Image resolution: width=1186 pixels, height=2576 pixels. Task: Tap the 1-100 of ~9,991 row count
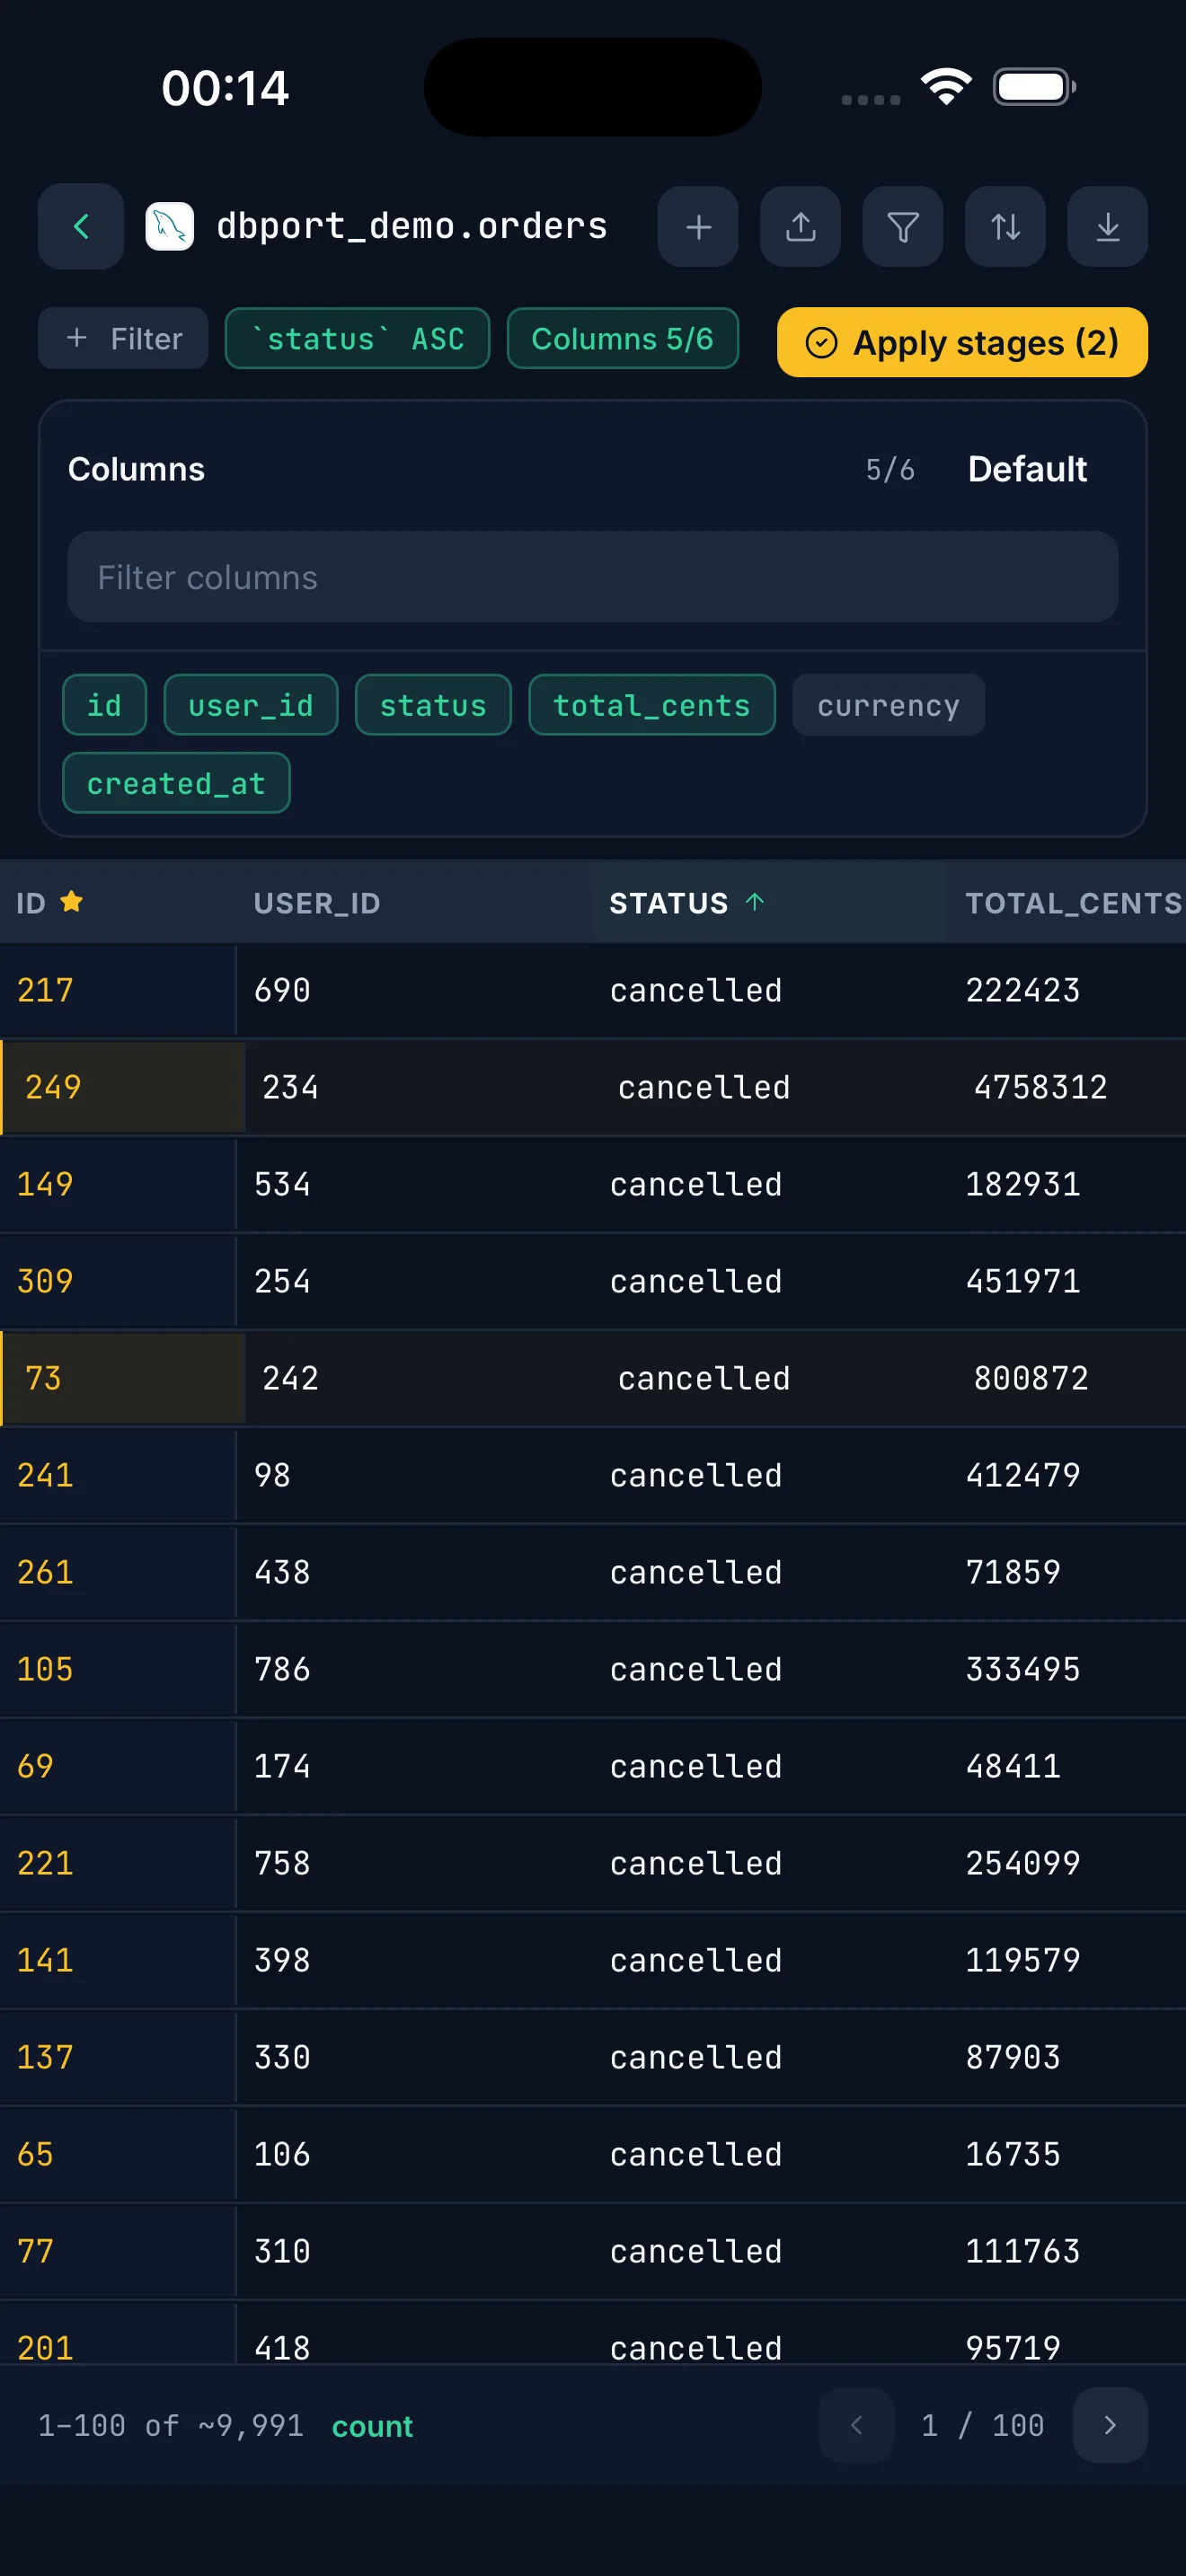171,2425
